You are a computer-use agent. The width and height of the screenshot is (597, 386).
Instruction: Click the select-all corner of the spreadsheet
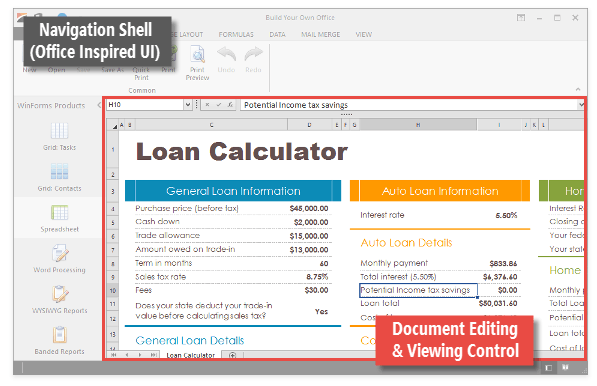click(114, 125)
